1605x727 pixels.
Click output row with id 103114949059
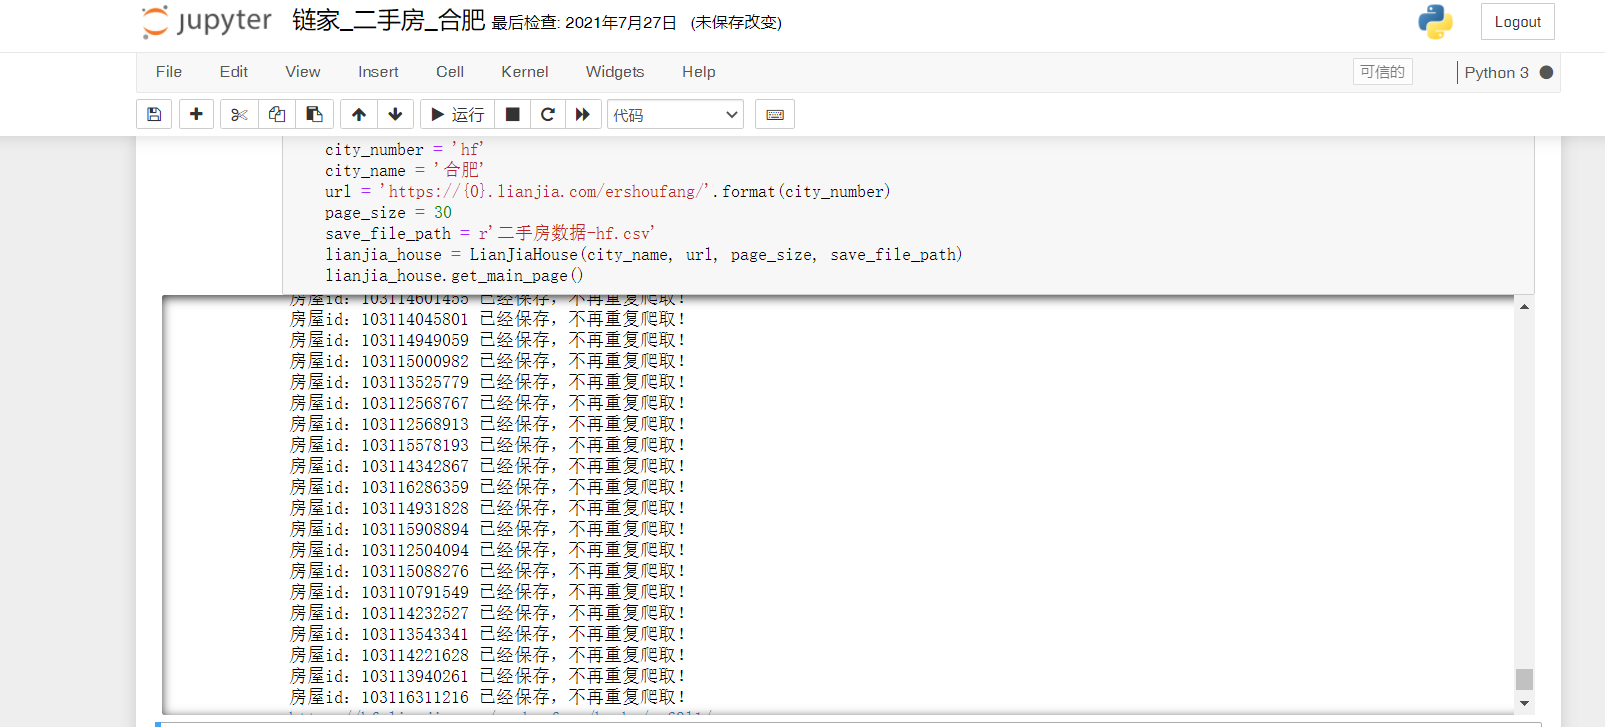[488, 340]
